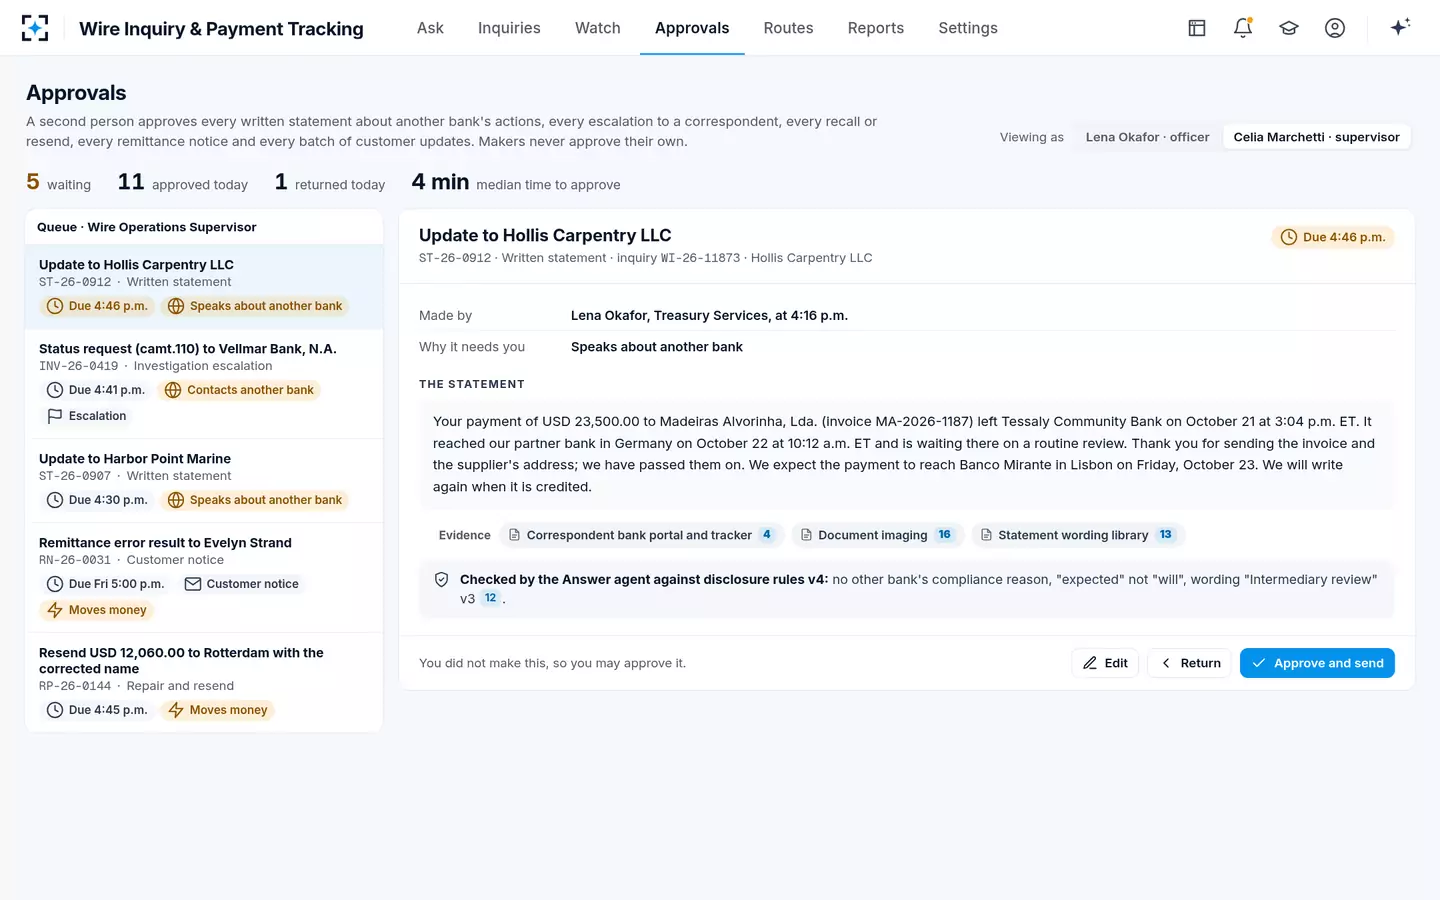Click the clock icon in Due 4:46 p.m. badge of detail header
Image resolution: width=1440 pixels, height=900 pixels.
1289,237
